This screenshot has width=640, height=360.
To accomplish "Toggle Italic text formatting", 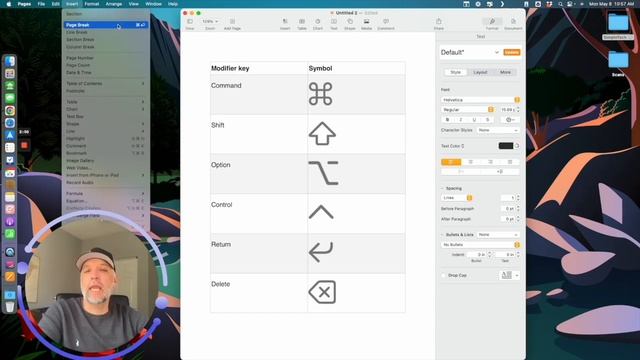I will [x=461, y=120].
